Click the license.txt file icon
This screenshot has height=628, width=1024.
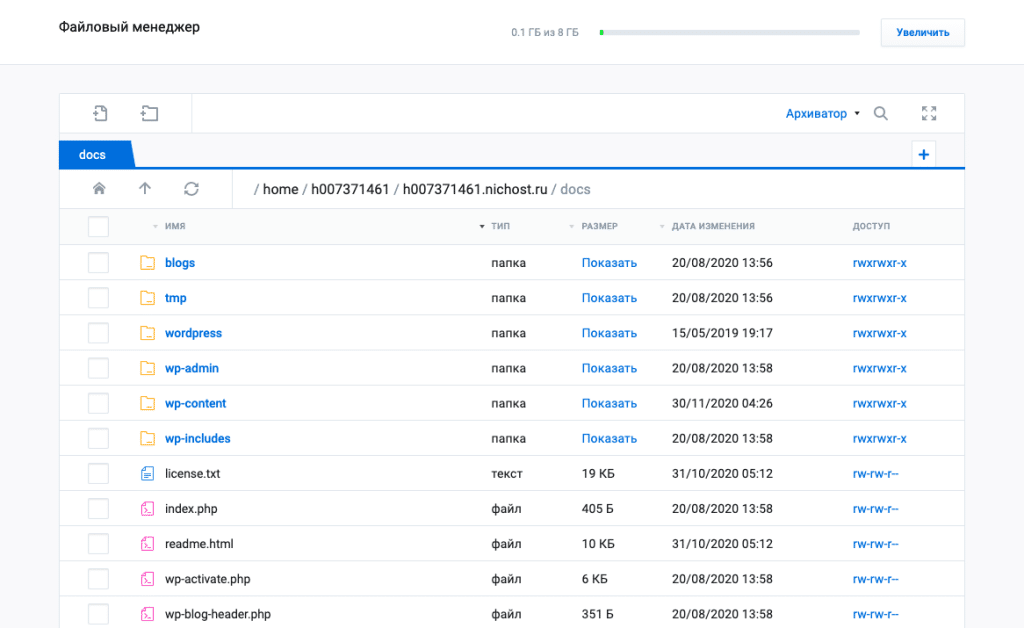[x=148, y=473]
